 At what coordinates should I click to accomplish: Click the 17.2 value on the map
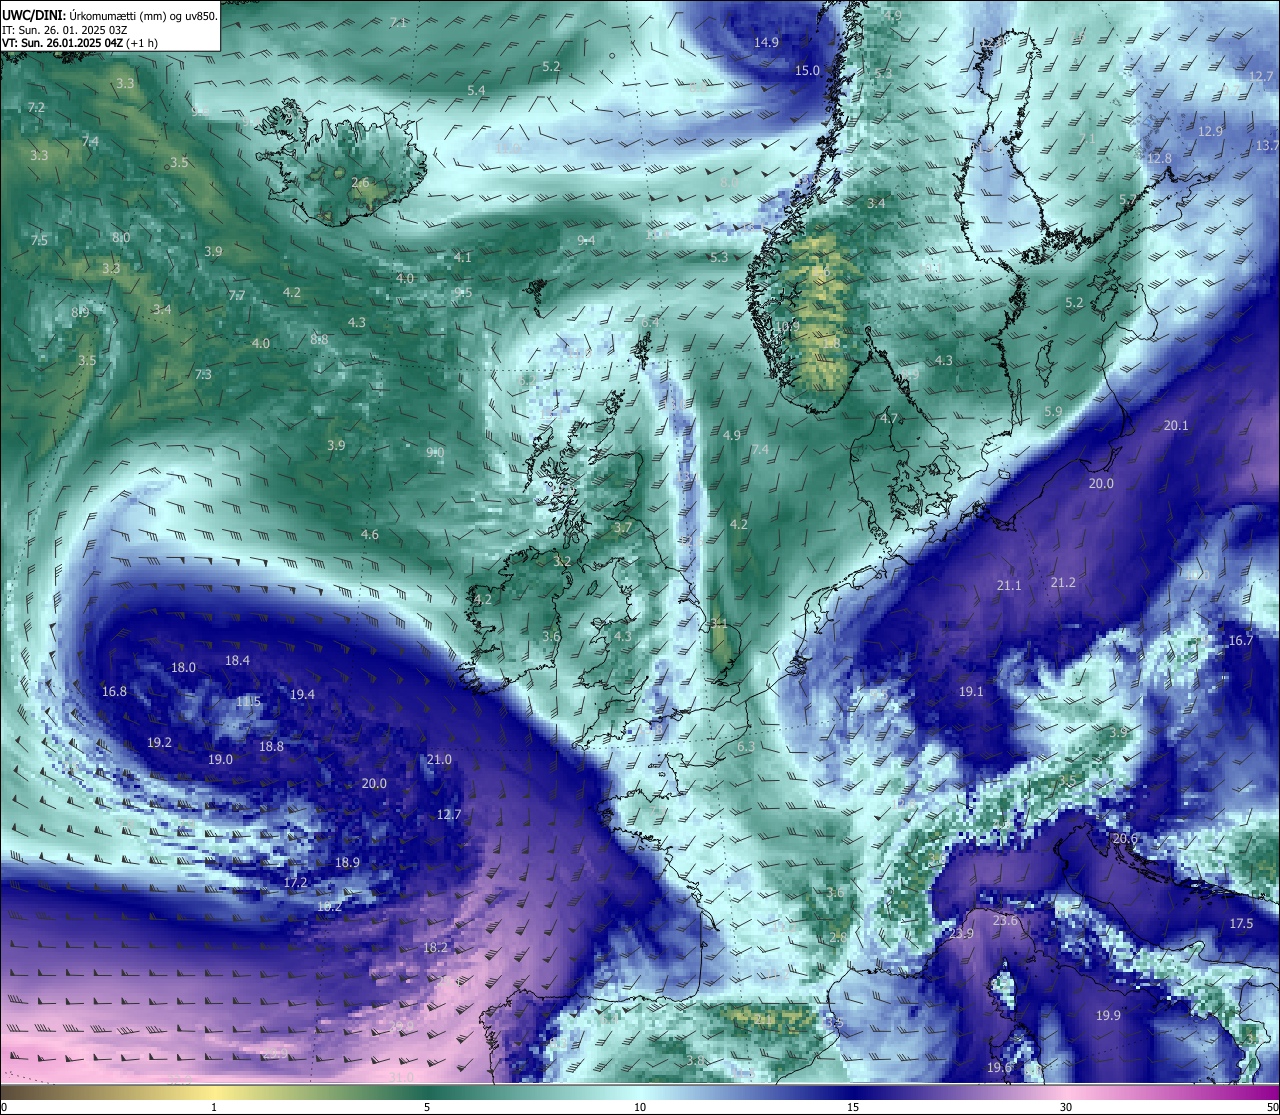click(295, 883)
